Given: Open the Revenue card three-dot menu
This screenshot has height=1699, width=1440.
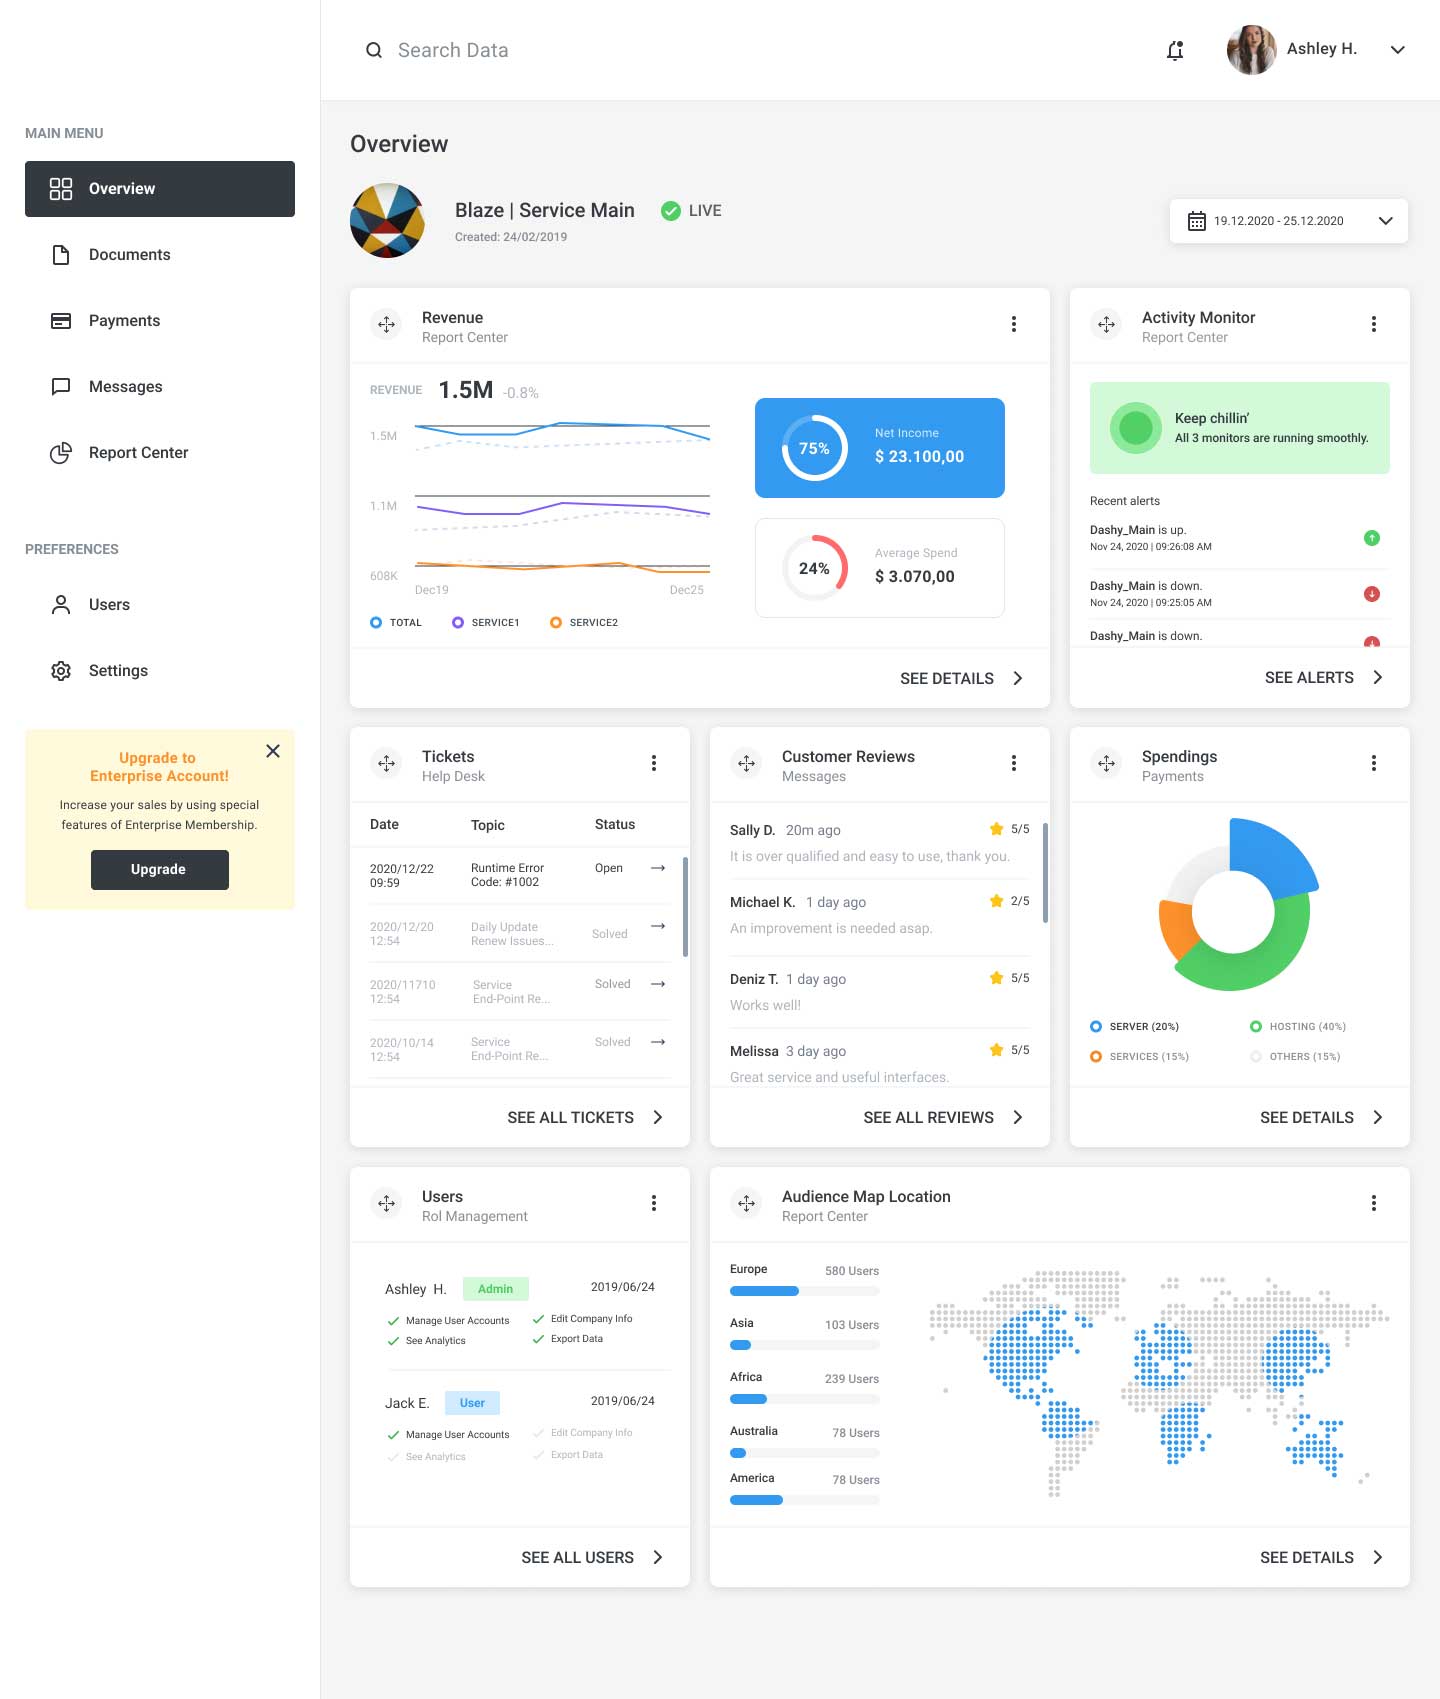Looking at the screenshot, I should coord(1013,324).
